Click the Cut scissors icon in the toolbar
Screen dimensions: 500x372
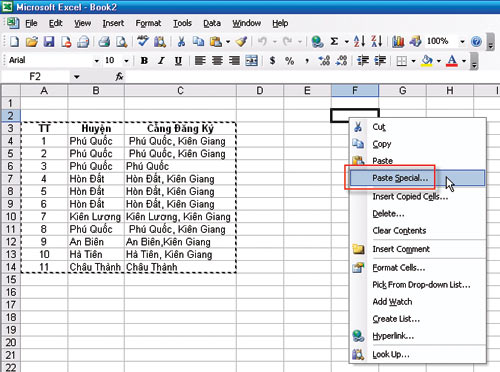click(x=181, y=42)
